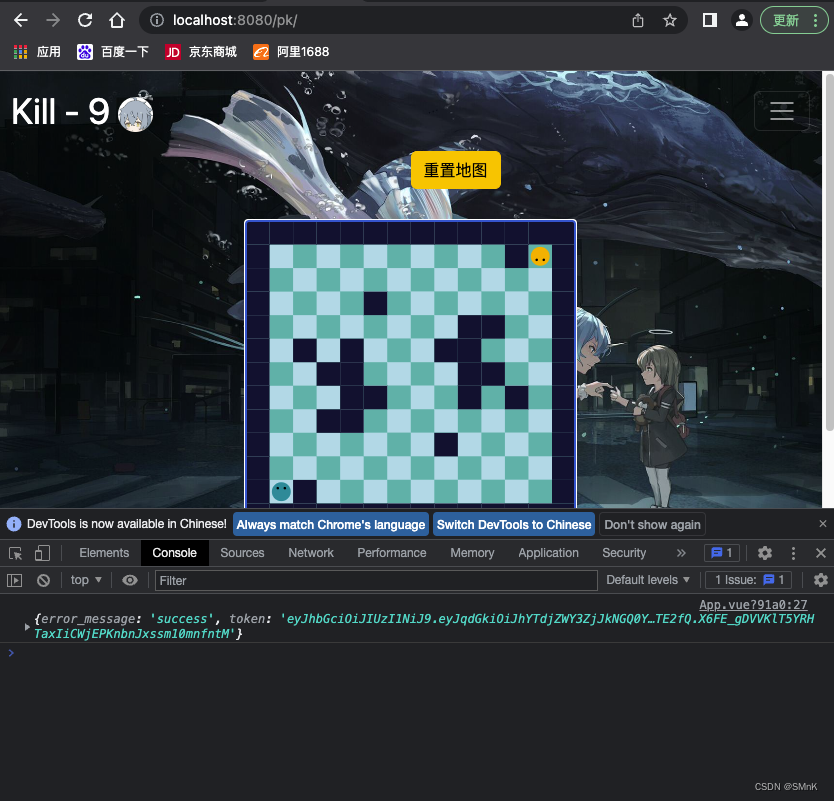Screen dimensions: 834x801
Task: Click the browser forward arrow
Action: [53, 20]
